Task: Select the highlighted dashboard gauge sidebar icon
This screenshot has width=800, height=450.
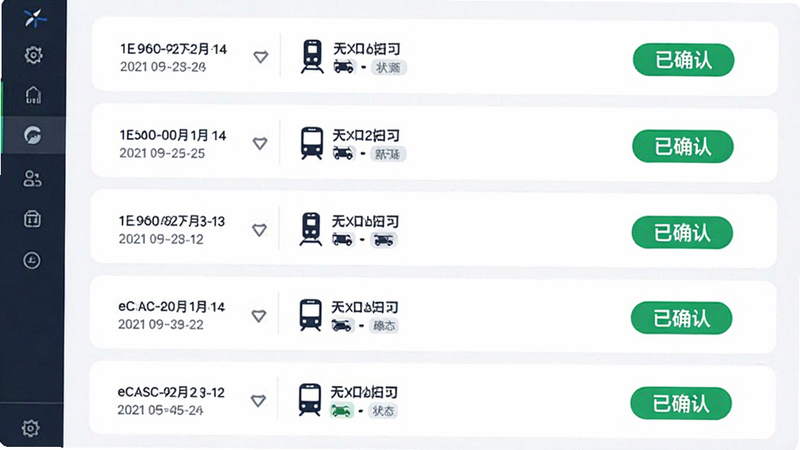Action: click(x=33, y=136)
